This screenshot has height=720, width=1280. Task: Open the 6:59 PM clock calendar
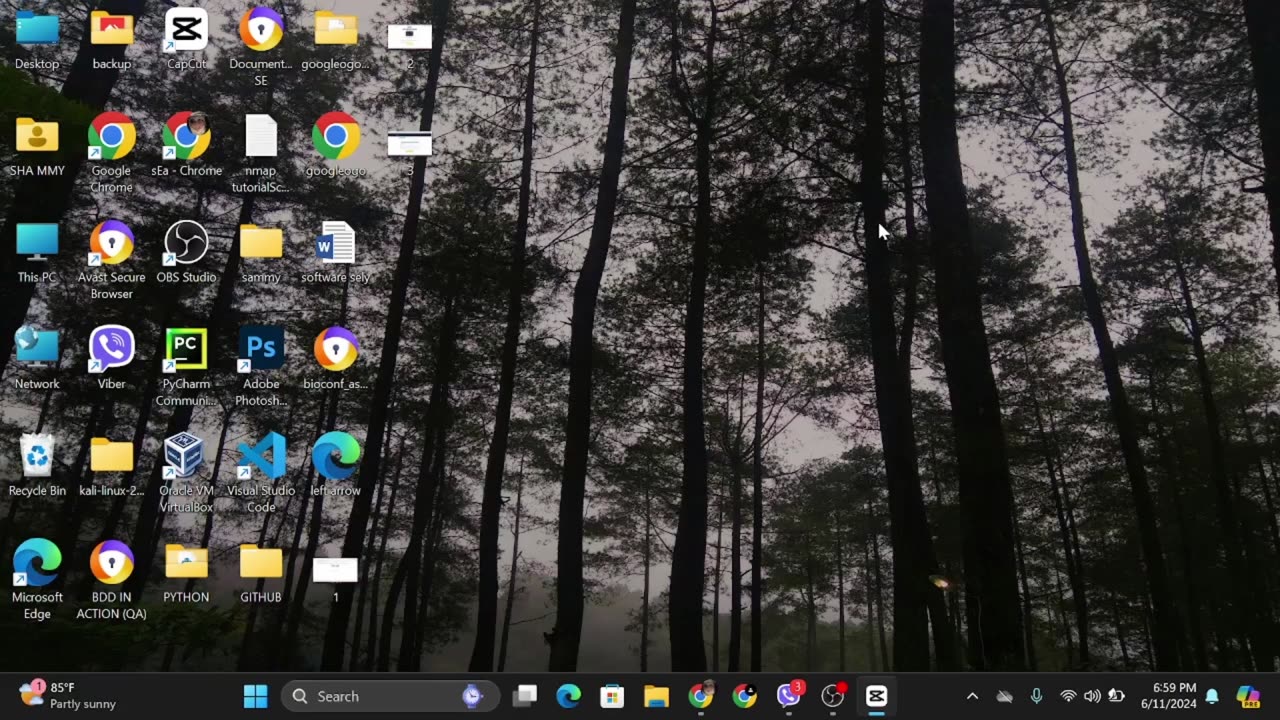(1168, 696)
